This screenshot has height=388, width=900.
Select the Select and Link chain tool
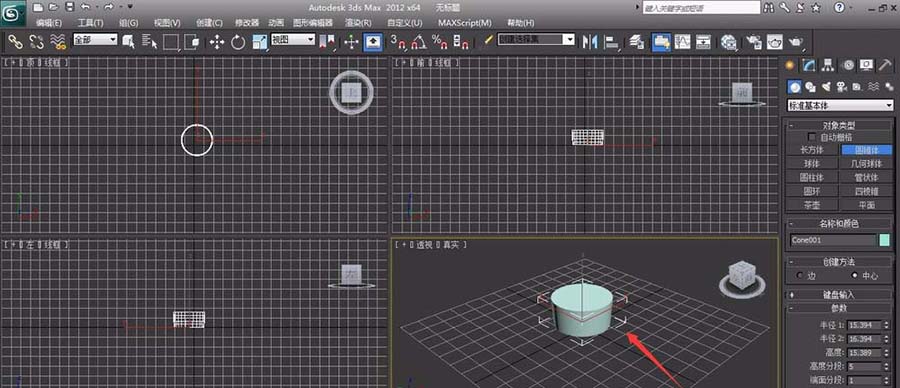pos(15,42)
